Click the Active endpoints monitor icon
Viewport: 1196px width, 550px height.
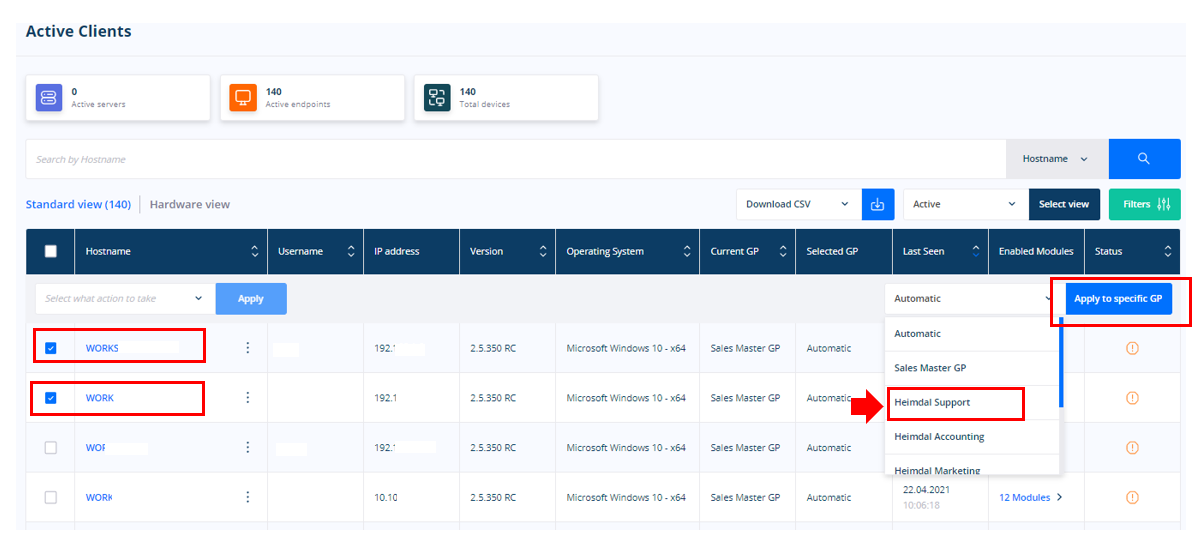[x=243, y=98]
